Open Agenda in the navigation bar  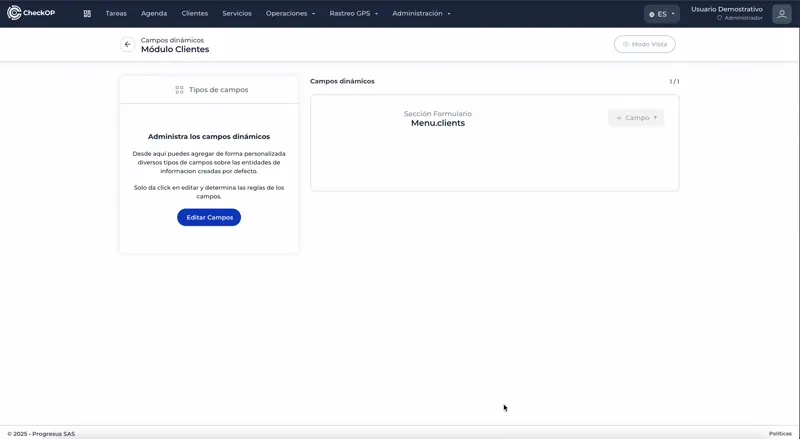point(154,13)
